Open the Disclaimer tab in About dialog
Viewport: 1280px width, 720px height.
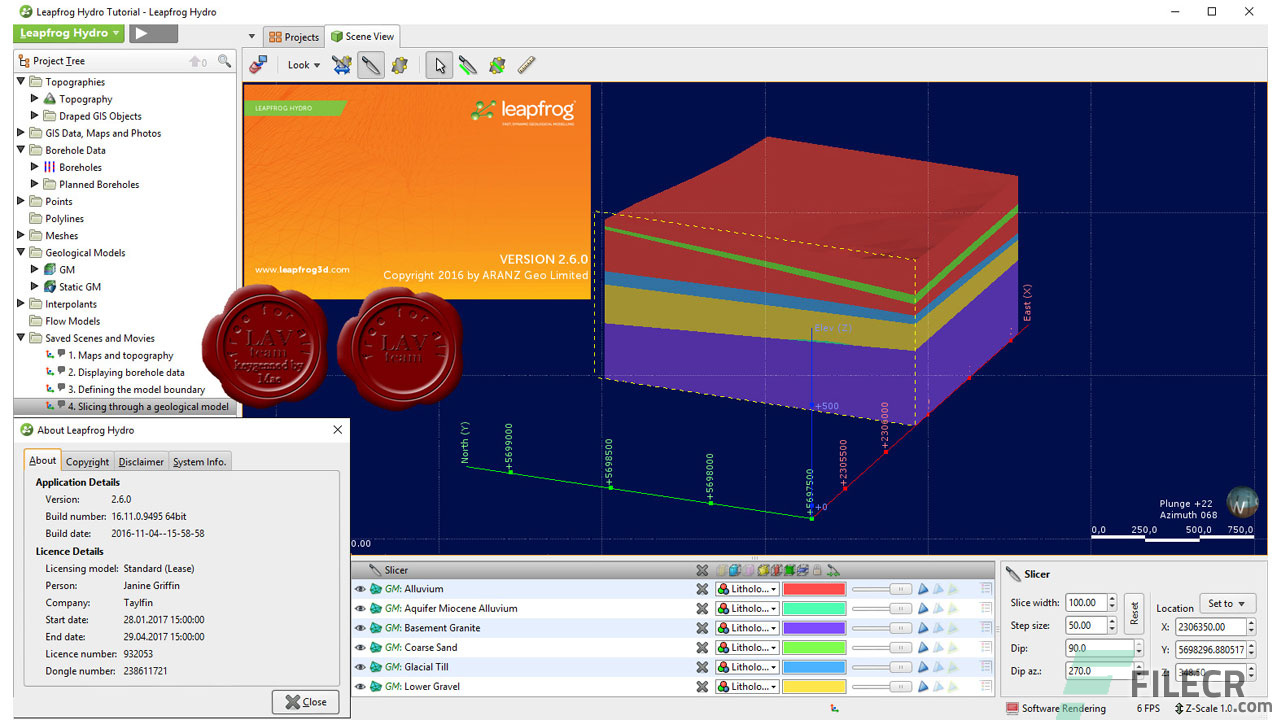[x=141, y=462]
